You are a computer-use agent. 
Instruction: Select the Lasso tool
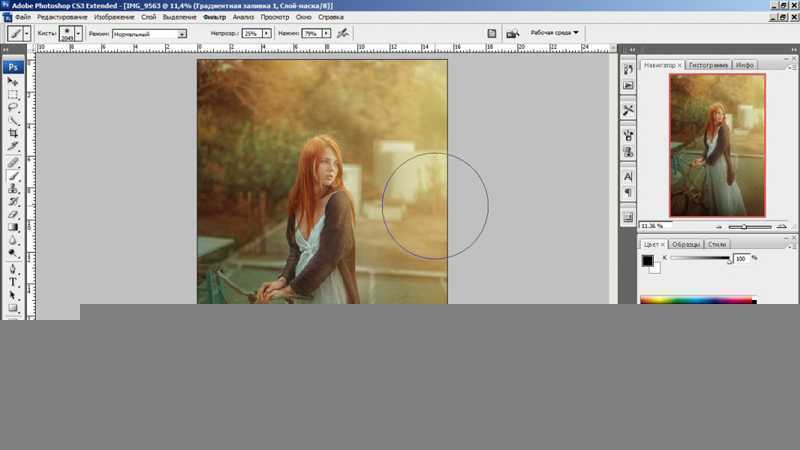pyautogui.click(x=13, y=108)
